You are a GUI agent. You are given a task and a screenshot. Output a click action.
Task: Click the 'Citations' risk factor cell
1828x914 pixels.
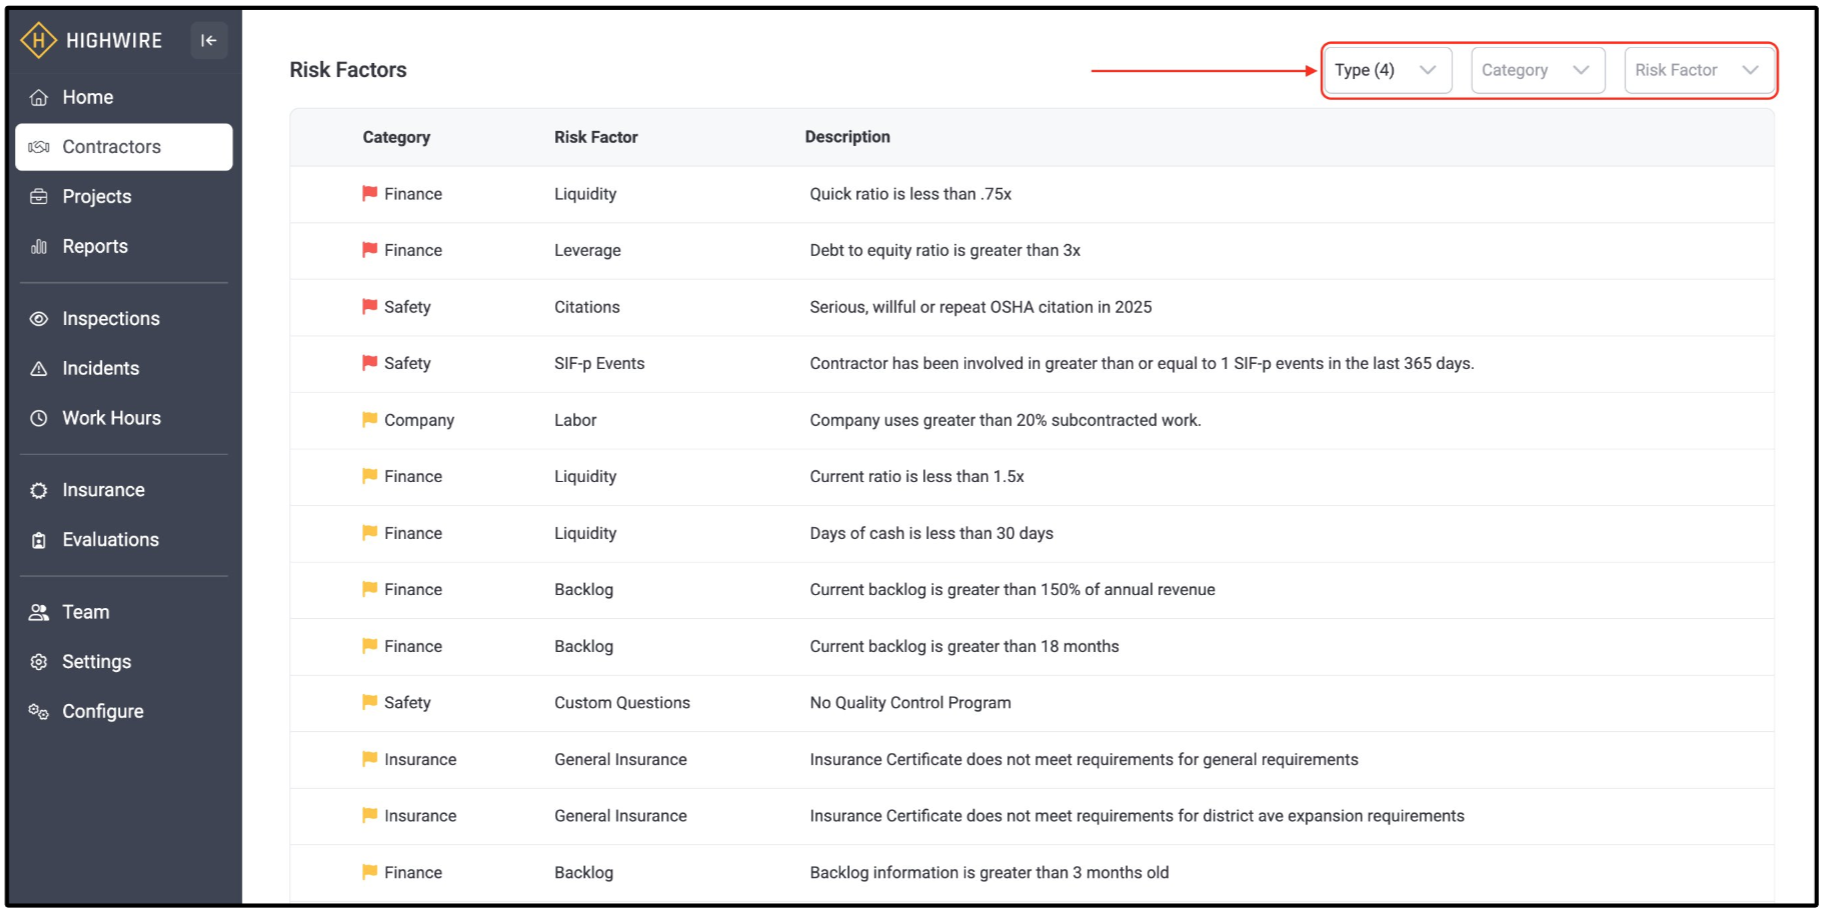587,307
